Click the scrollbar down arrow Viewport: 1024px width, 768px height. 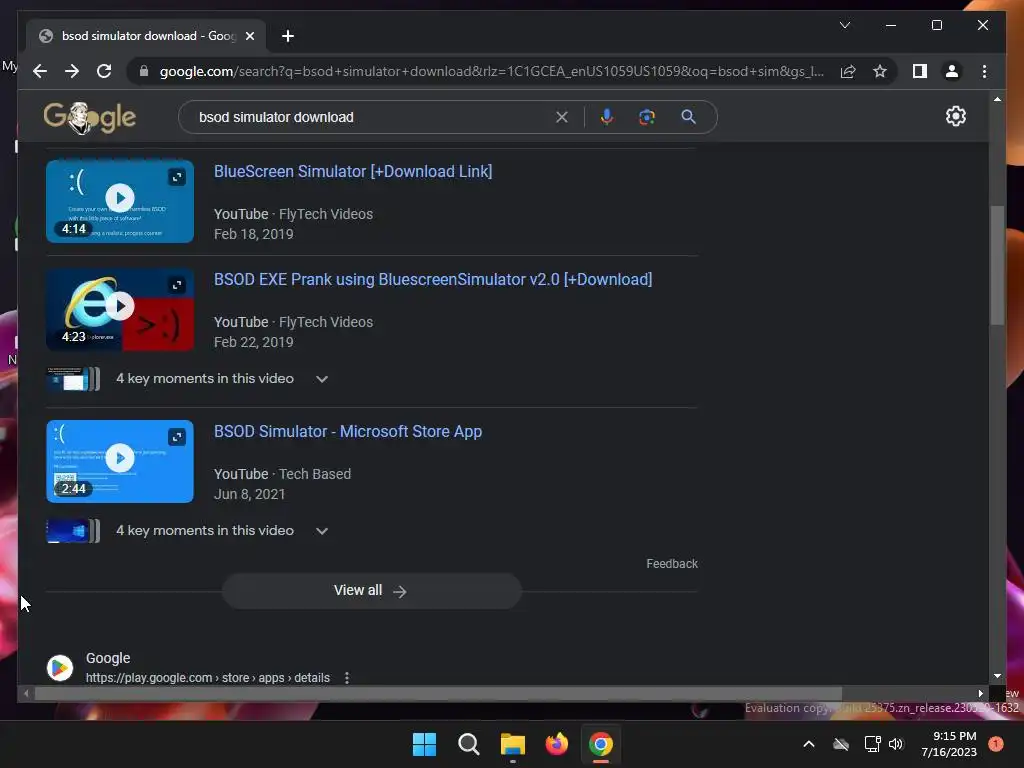tap(997, 676)
